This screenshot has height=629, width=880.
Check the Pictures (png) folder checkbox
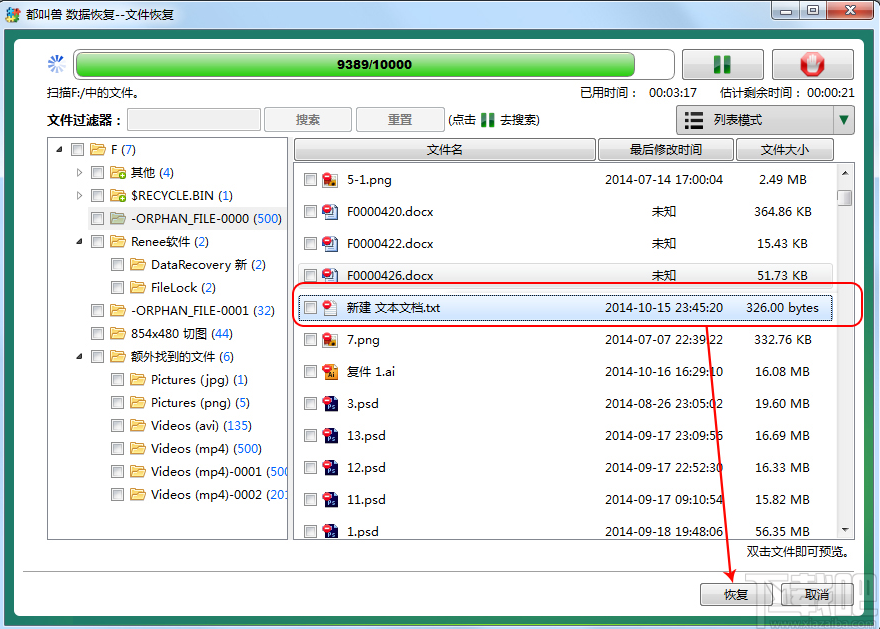tap(117, 402)
